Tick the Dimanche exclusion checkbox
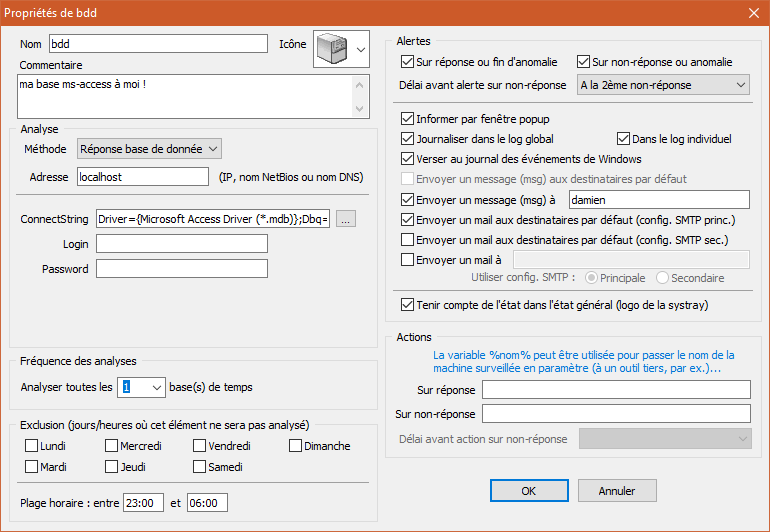Screen dimensions: 770x532 coord(296,446)
